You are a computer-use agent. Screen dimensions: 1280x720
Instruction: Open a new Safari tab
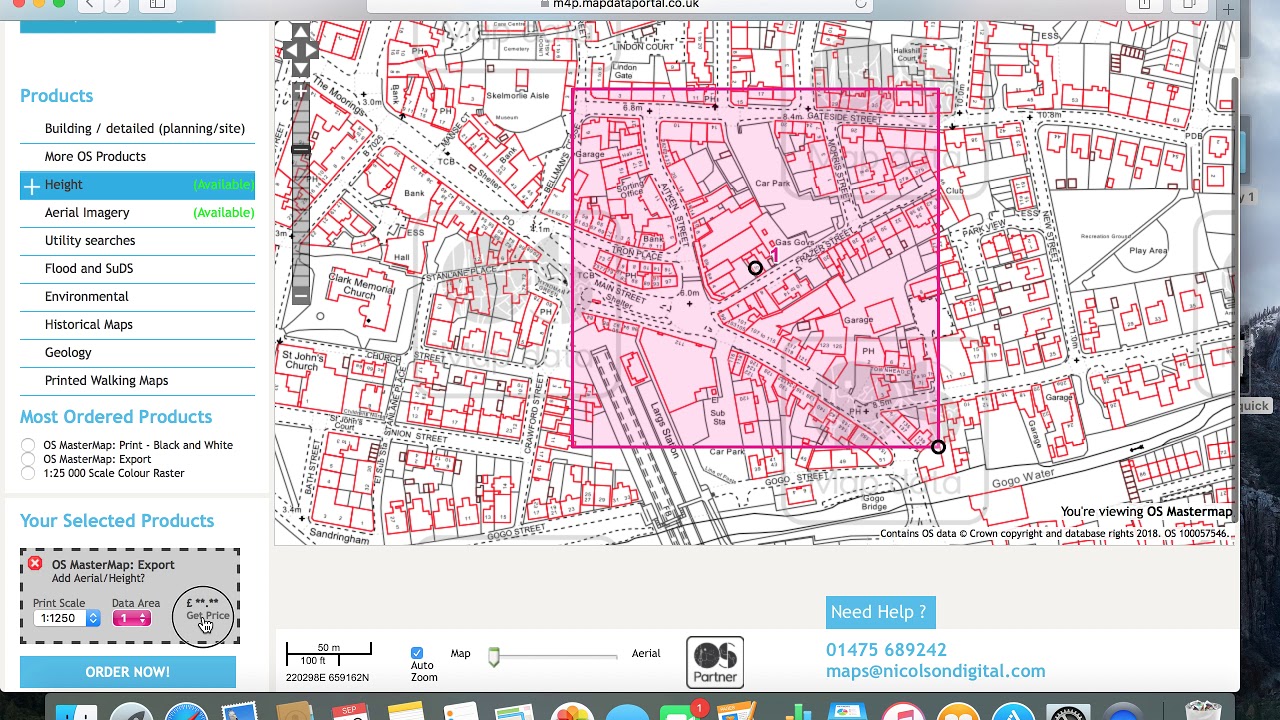click(1228, 8)
